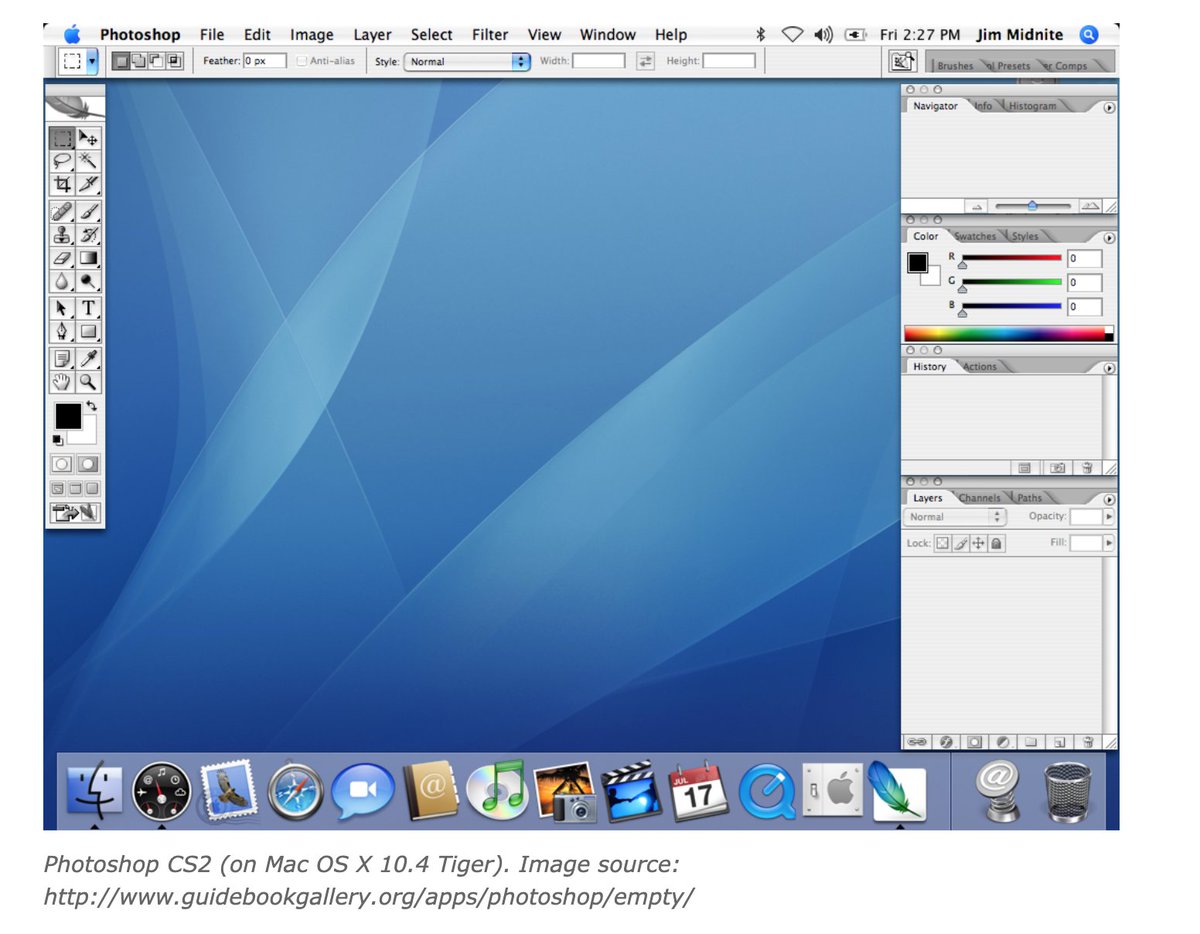Screen dimensions: 1200x934
Task: Choose Full Screen Mode with Menu Bar
Action: coord(76,489)
